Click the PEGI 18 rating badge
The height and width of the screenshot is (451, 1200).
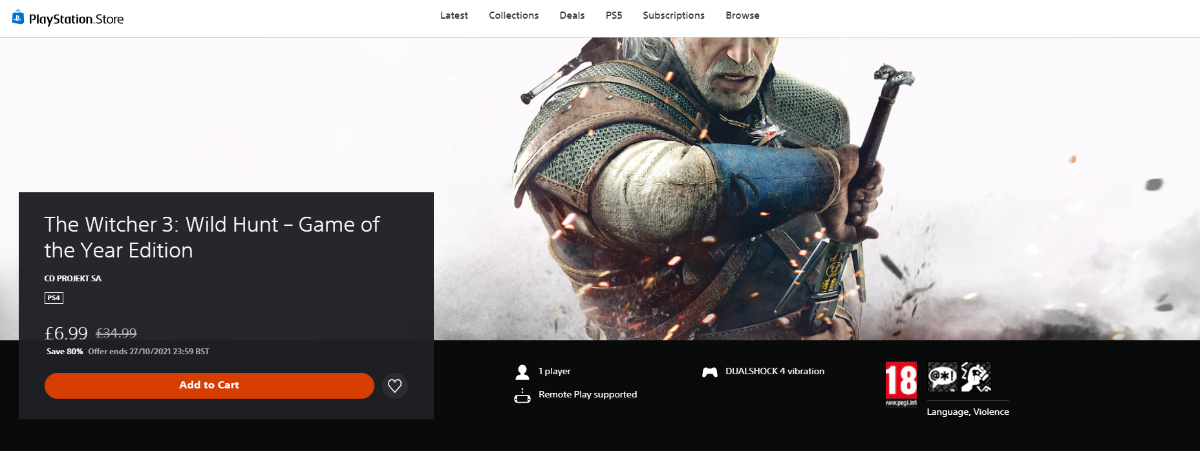pyautogui.click(x=901, y=384)
